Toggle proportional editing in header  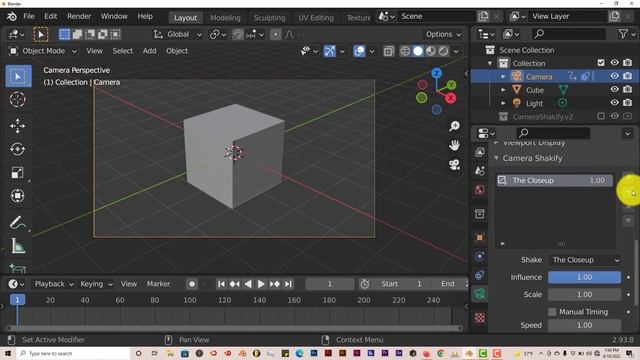[276, 34]
